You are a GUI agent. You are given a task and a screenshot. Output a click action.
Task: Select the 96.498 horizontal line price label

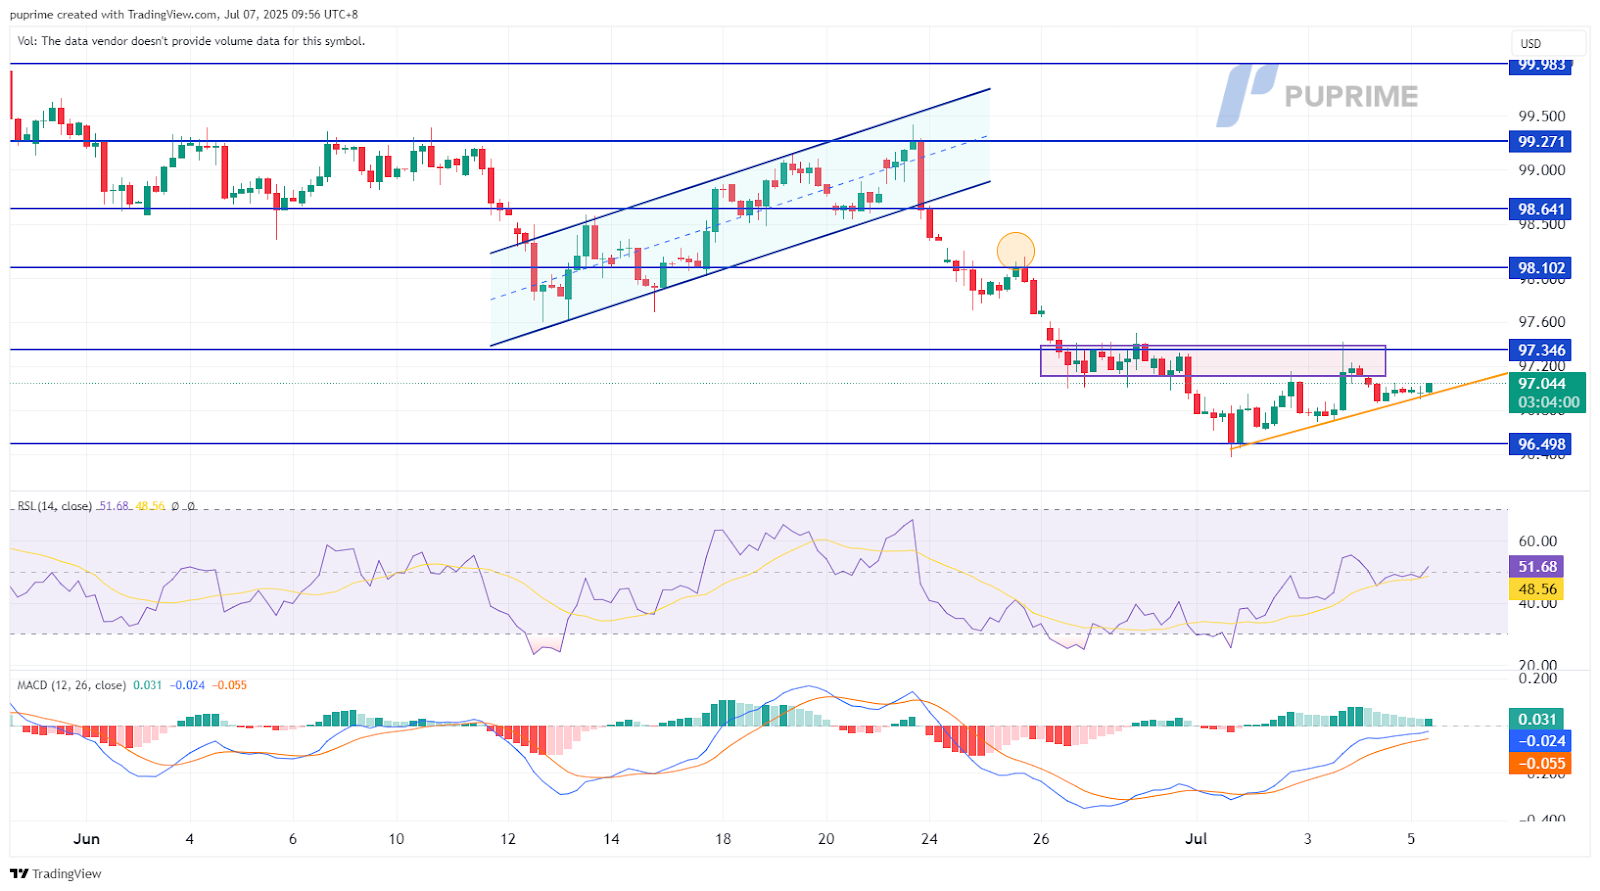1540,444
